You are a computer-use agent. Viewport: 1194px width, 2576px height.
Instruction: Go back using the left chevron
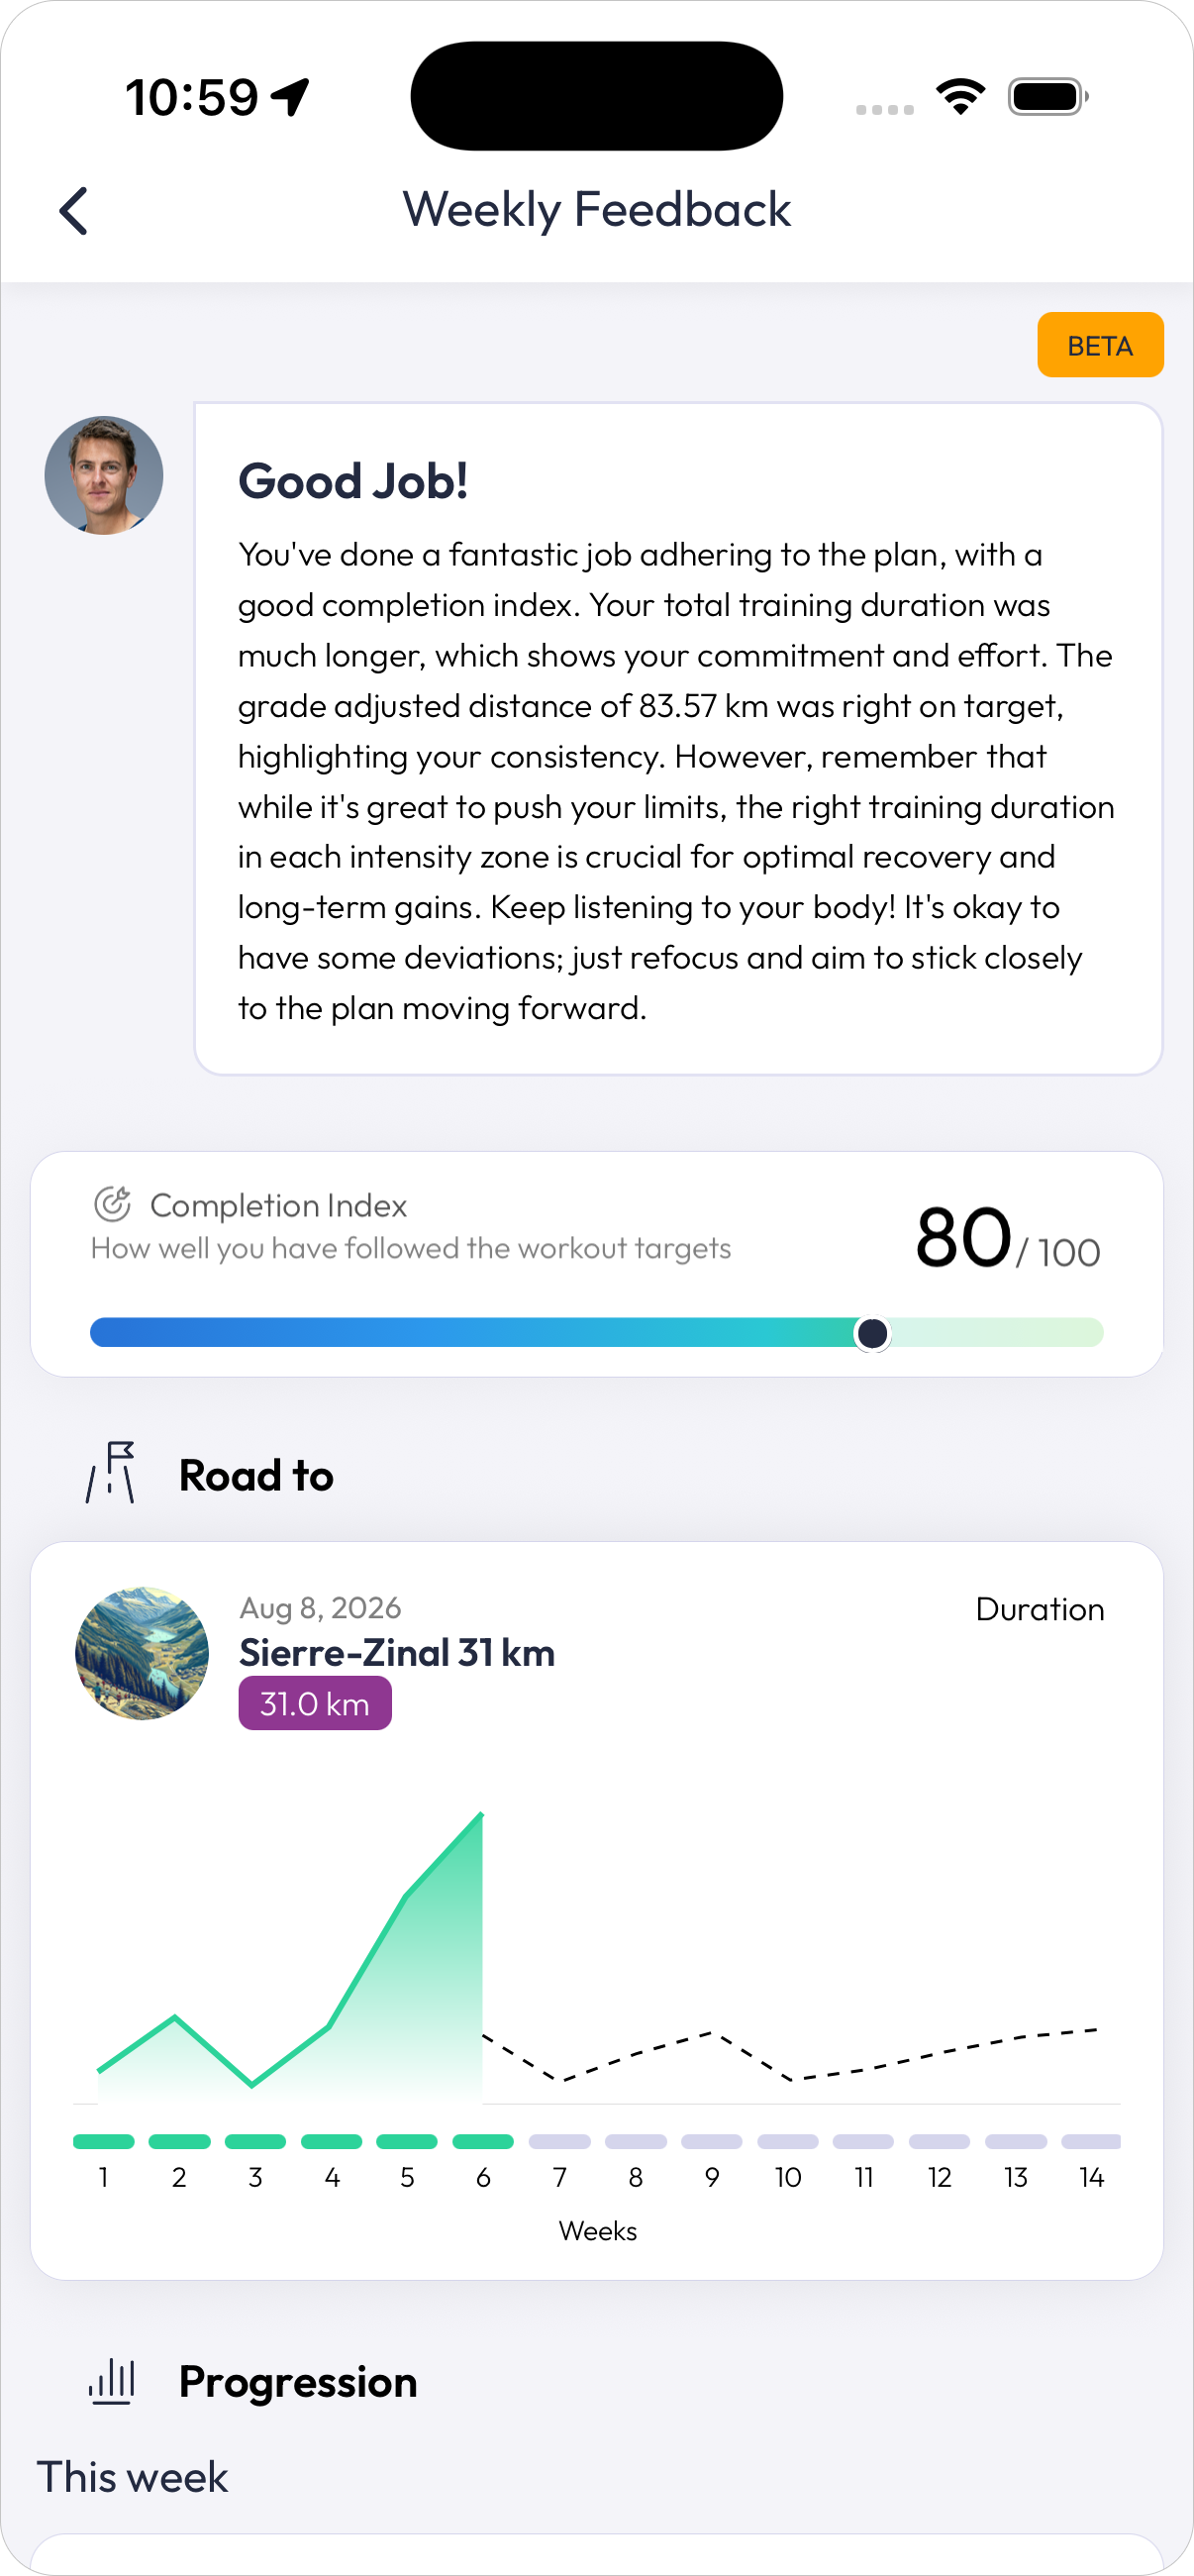[x=73, y=211]
